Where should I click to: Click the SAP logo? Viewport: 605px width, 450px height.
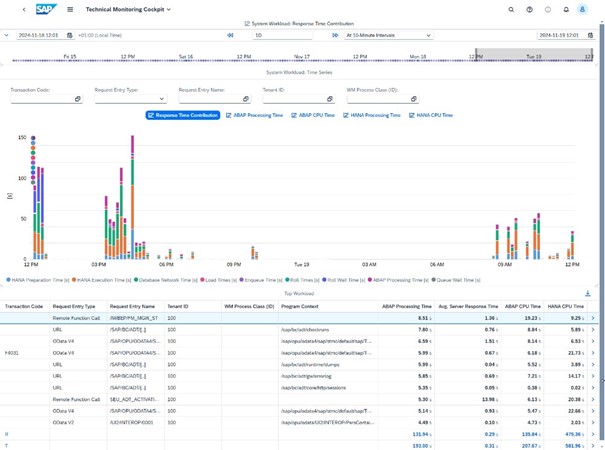tap(46, 9)
